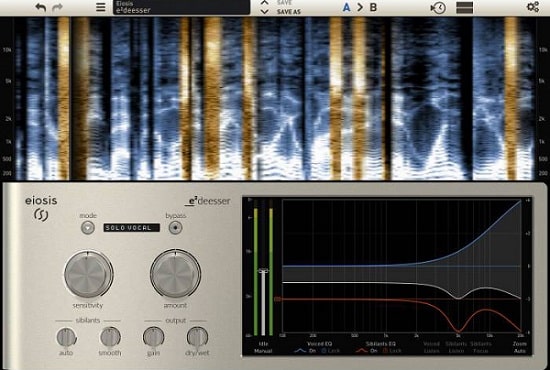
Task: Click the SOLO VOCAL mode display
Action: (132, 228)
